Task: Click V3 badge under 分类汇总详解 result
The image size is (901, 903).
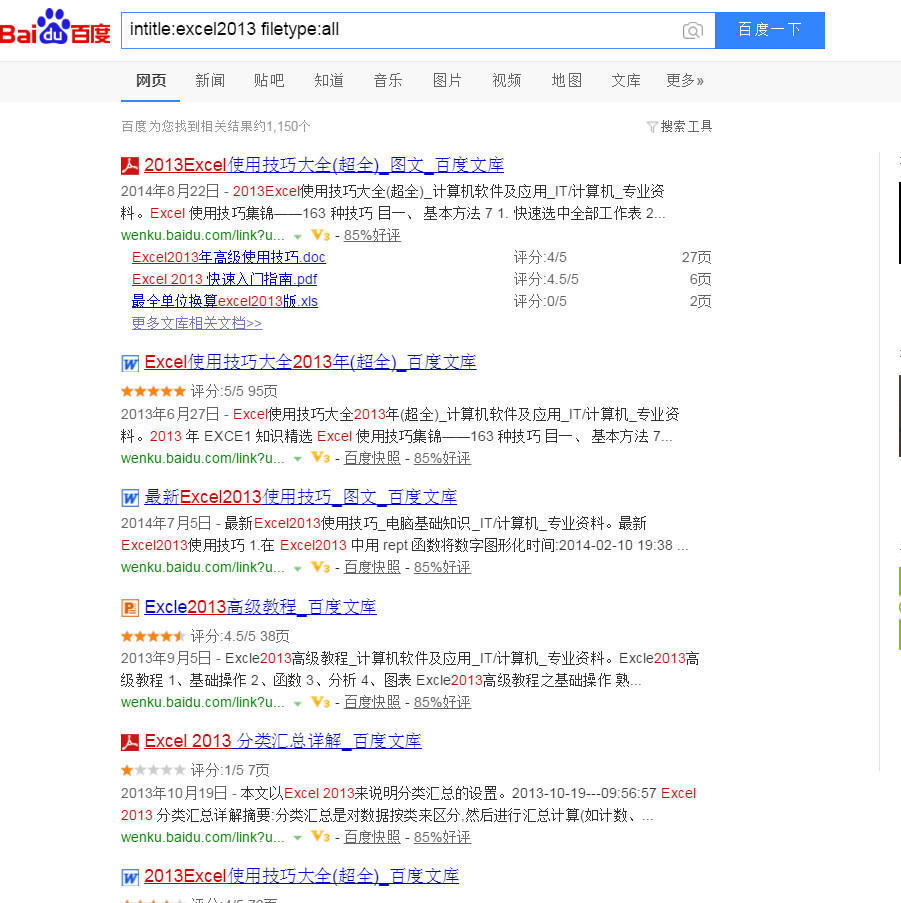Action: click(320, 837)
